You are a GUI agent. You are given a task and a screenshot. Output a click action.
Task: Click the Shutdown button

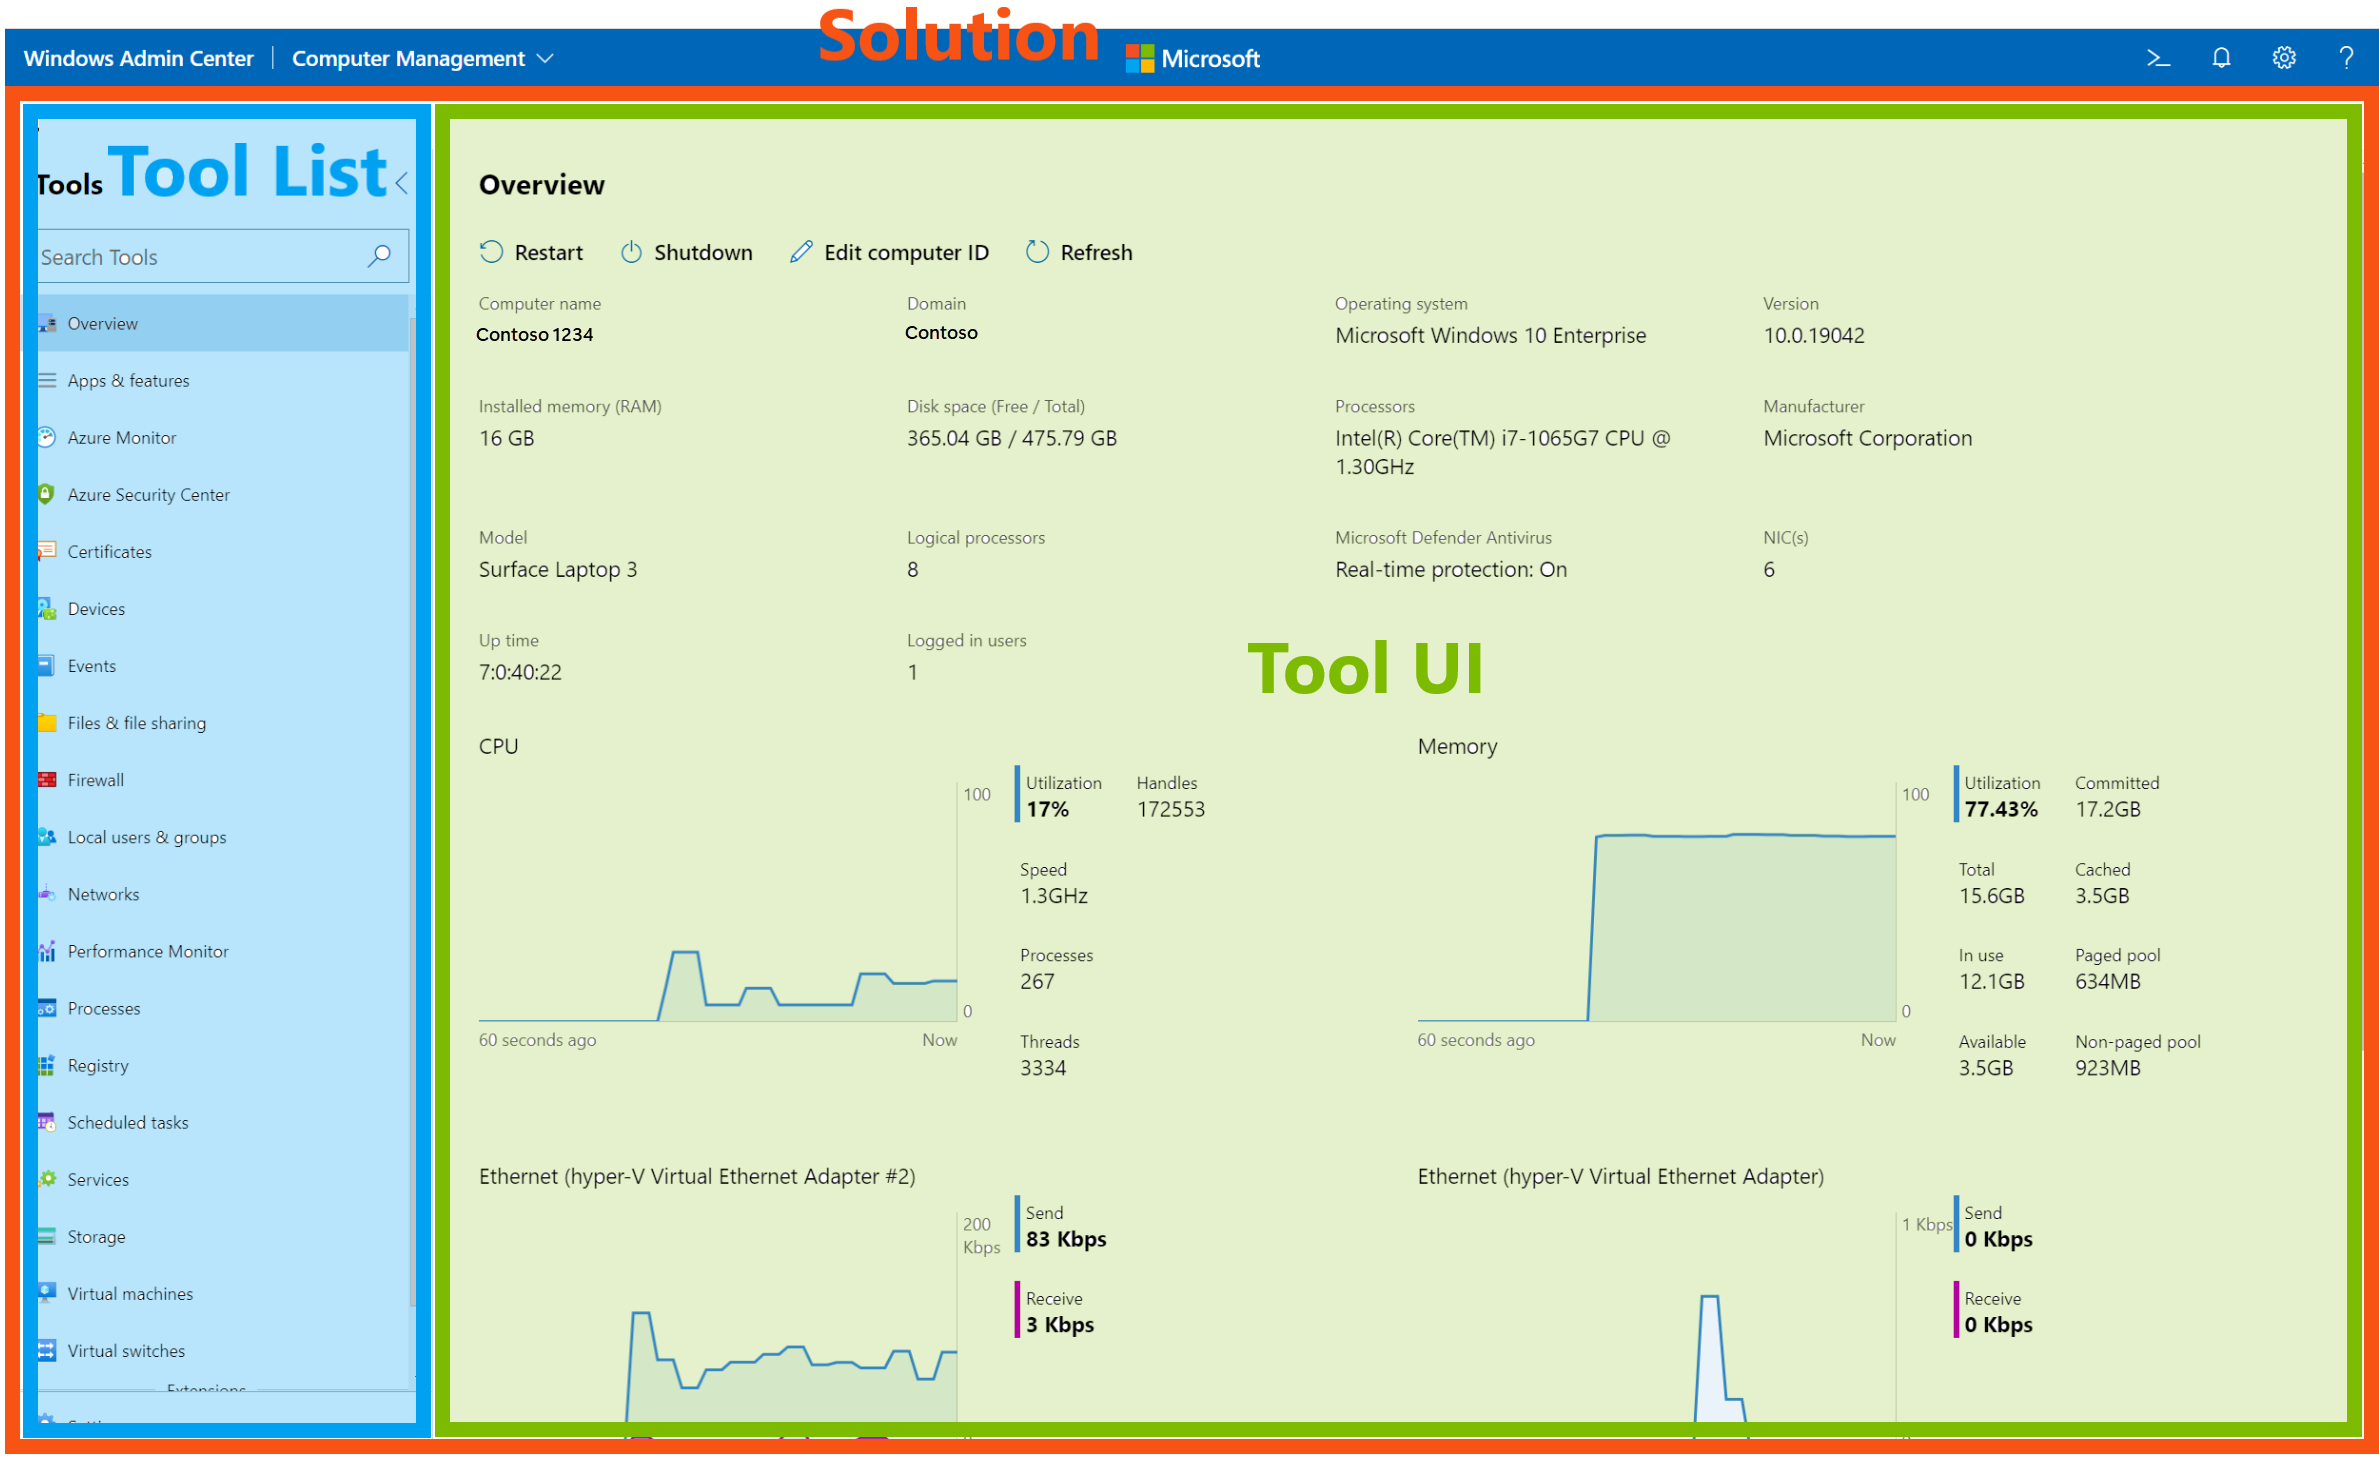point(688,252)
